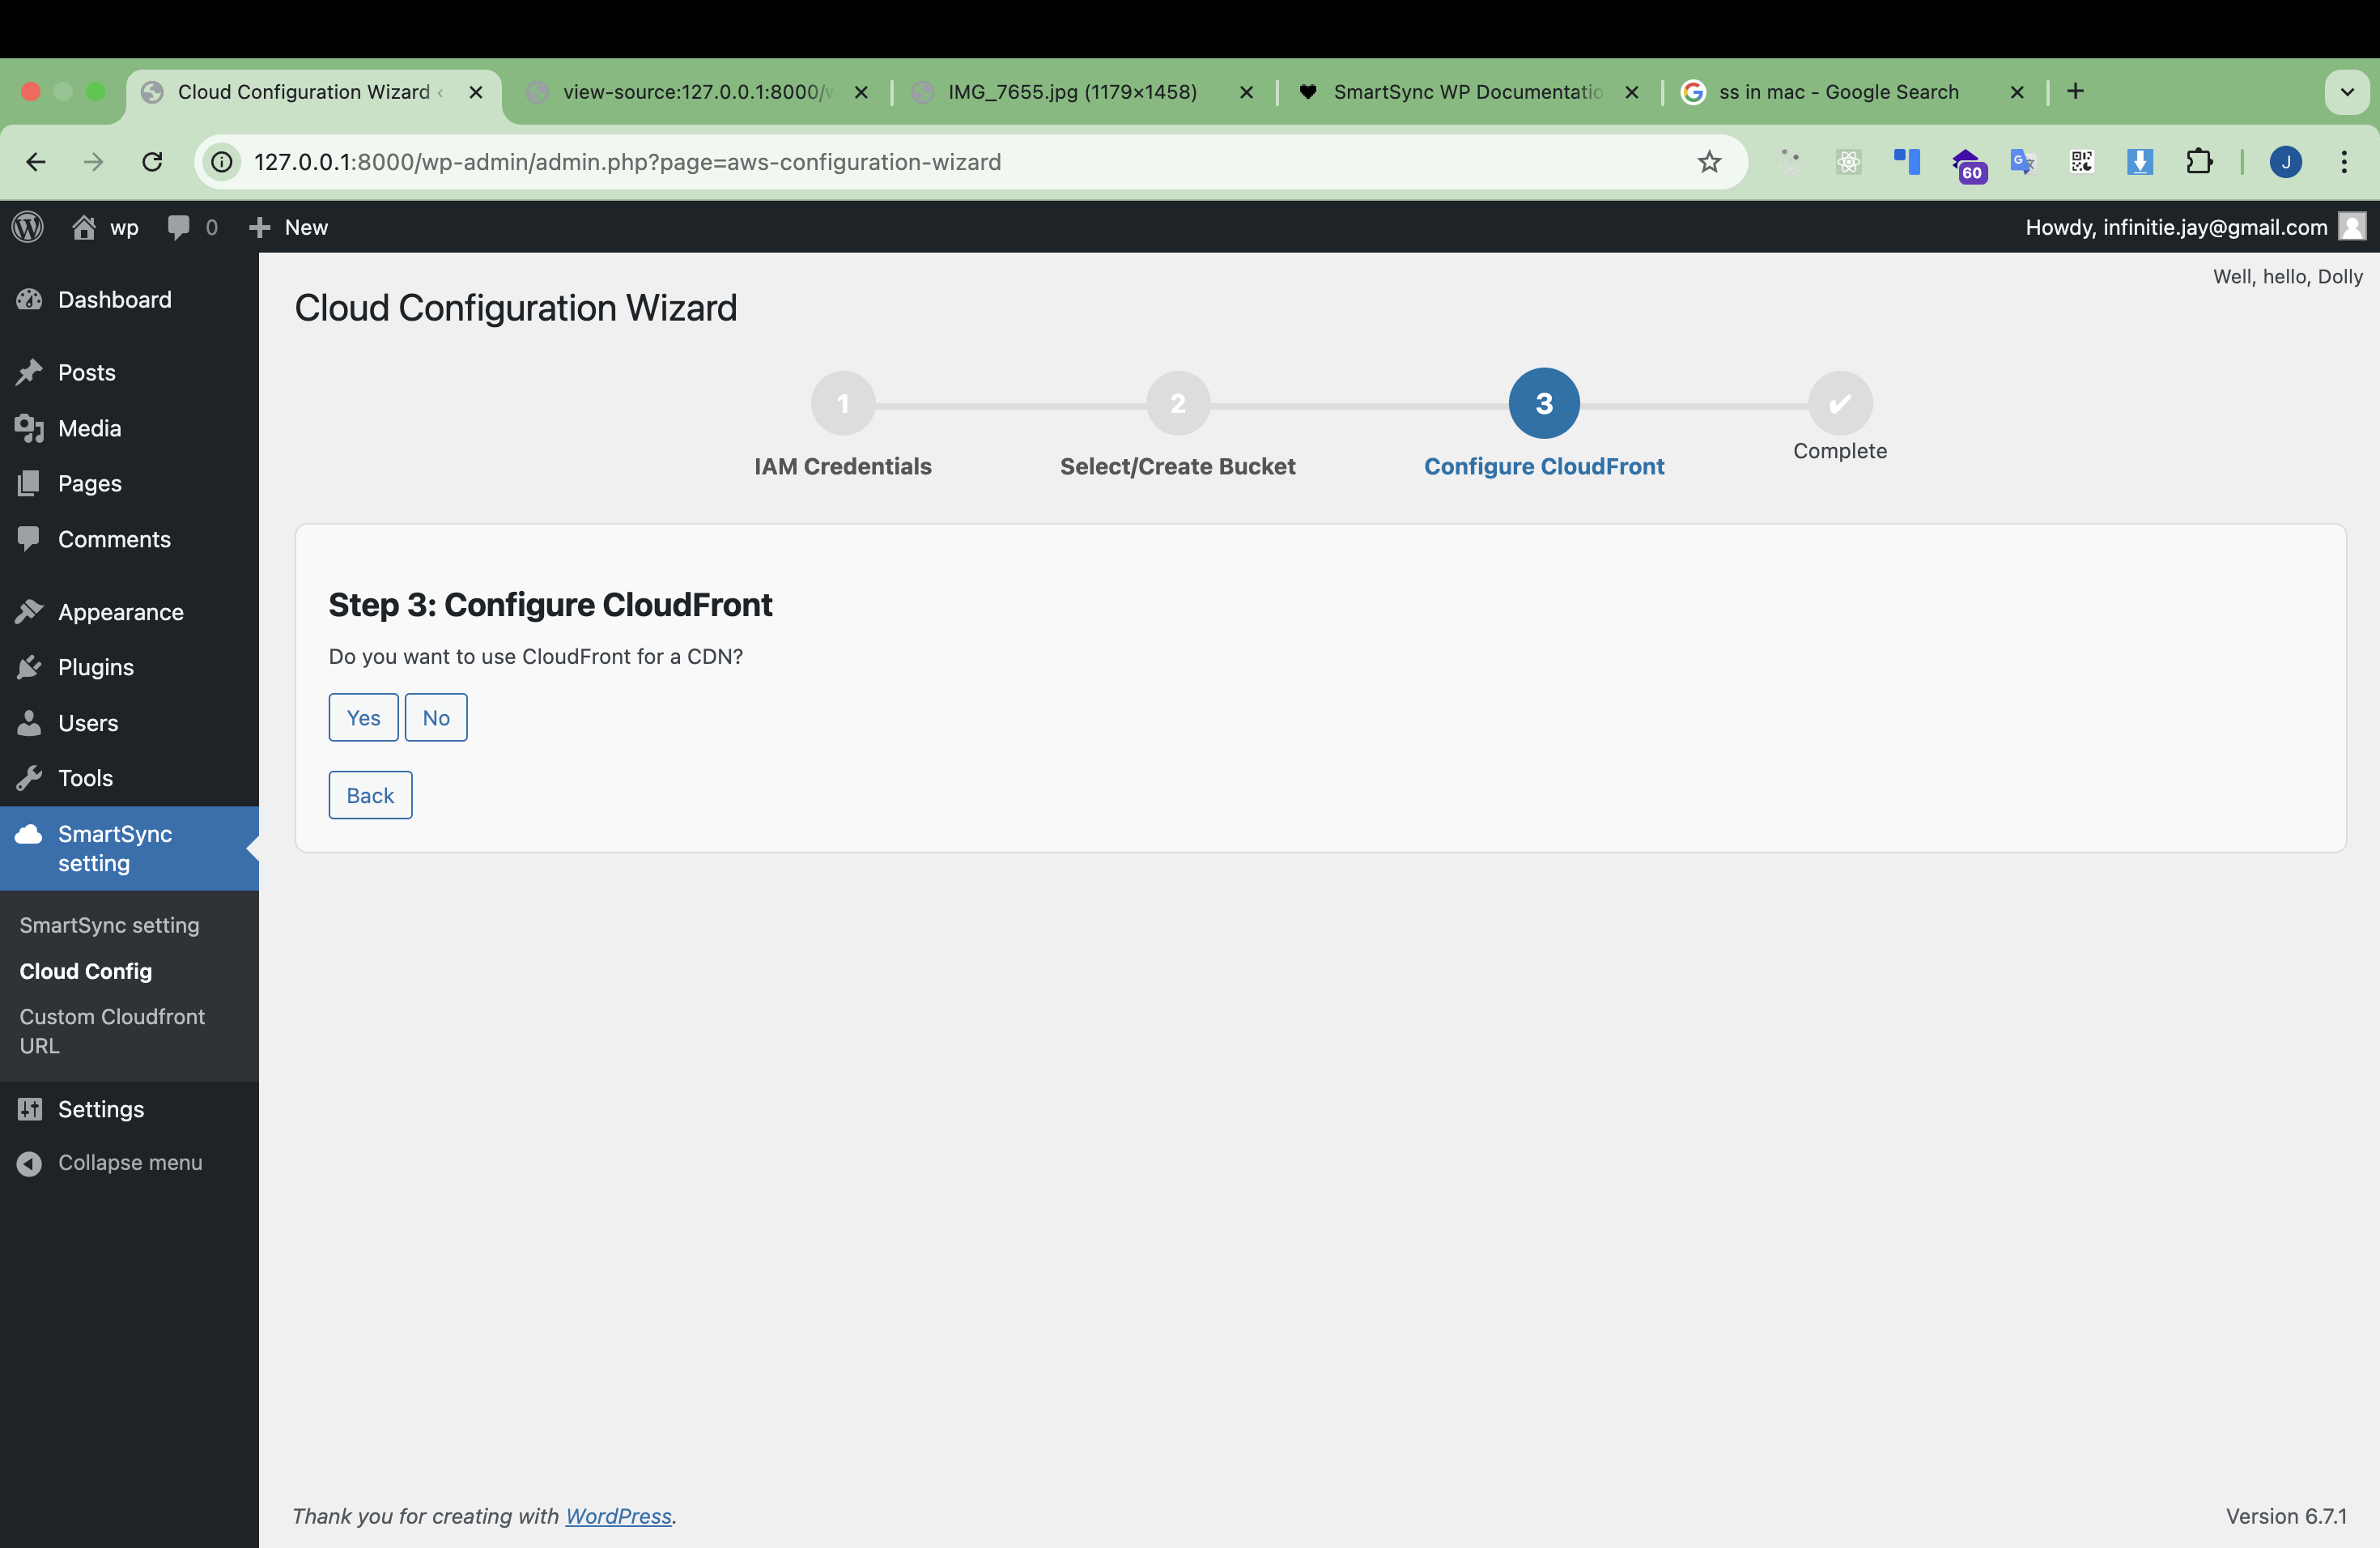Click the QR code extension icon
The image size is (2380, 1548).
click(2081, 162)
